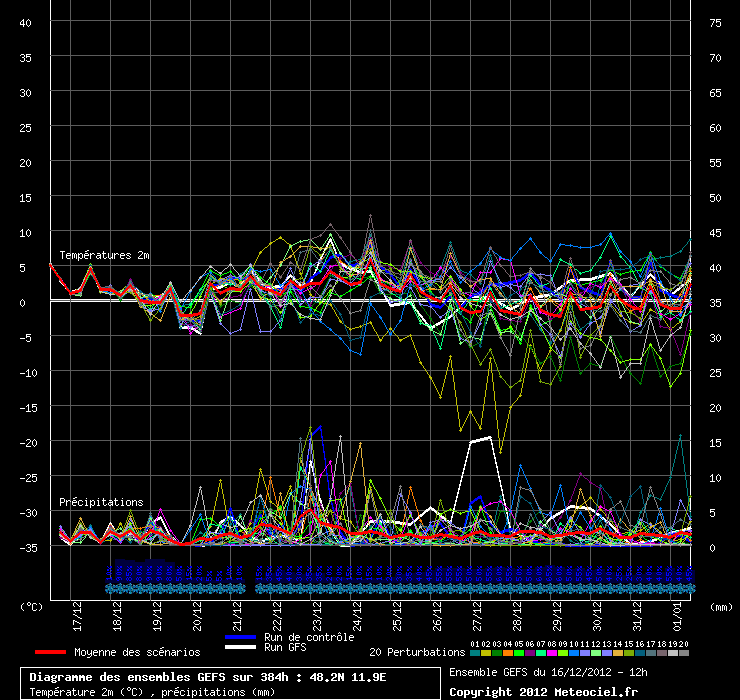Click the 26/12 date label on x-axis
The height and width of the screenshot is (700, 740).
pos(437,616)
